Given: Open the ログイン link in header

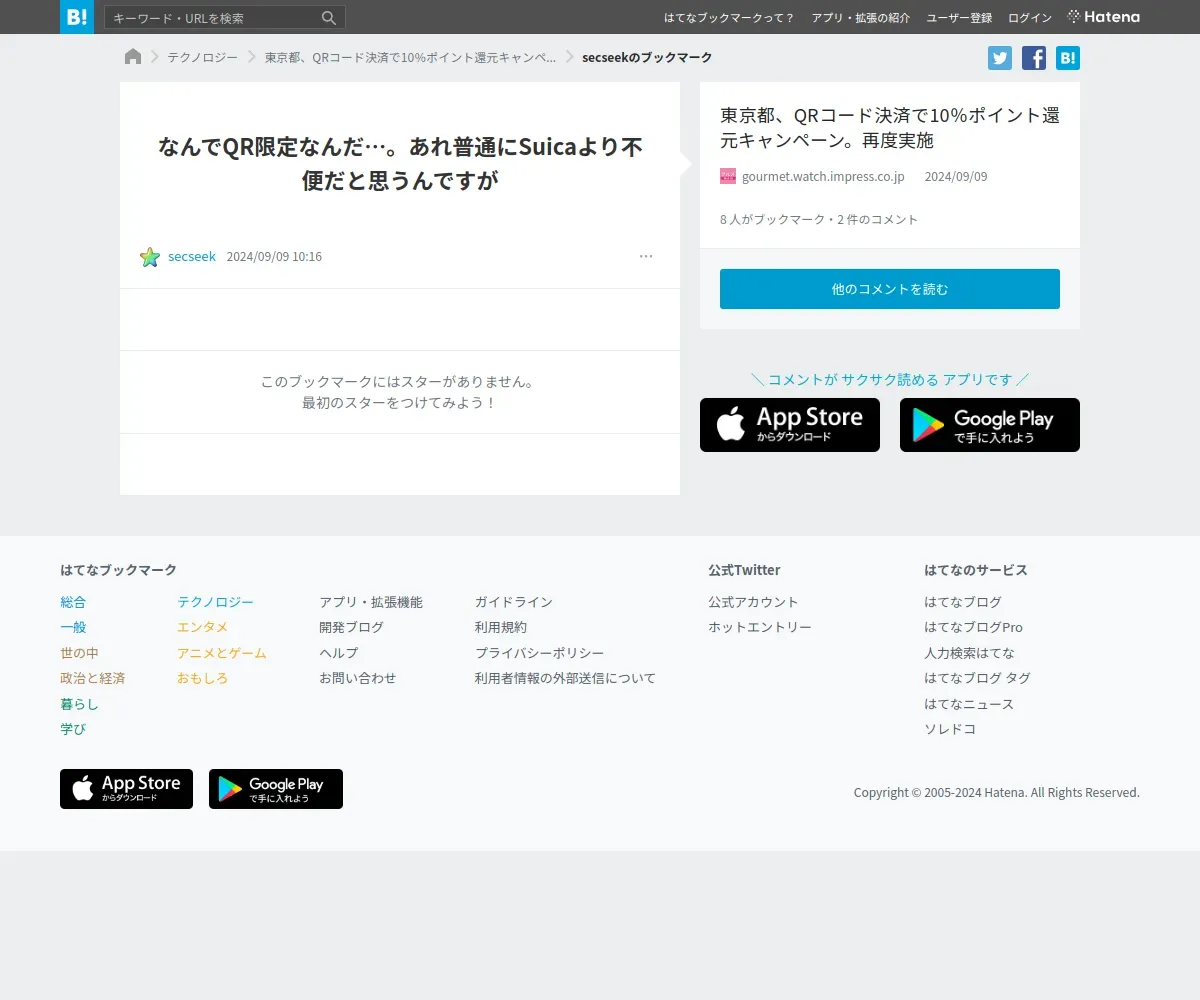Looking at the screenshot, I should [x=1030, y=17].
